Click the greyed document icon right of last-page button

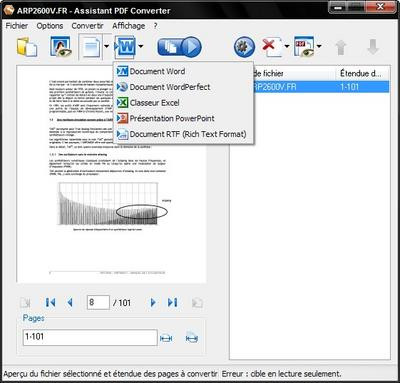(x=197, y=303)
